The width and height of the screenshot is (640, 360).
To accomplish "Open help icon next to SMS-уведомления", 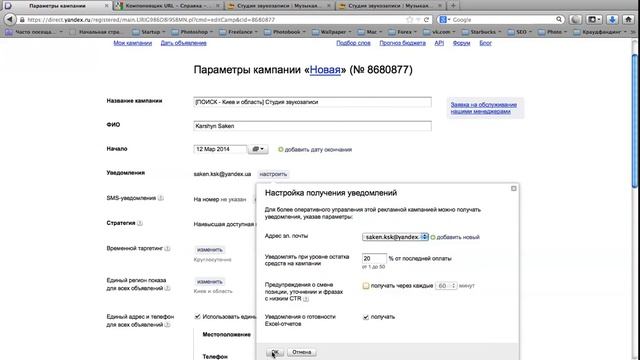I will point(161,198).
